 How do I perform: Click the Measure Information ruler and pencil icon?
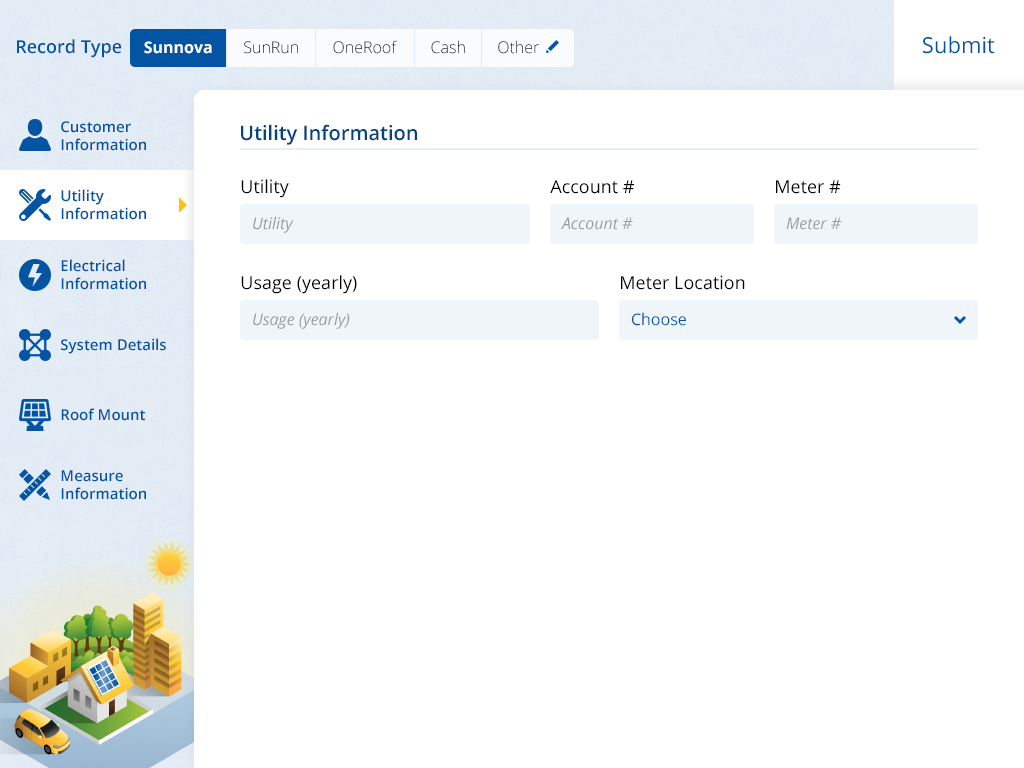tap(35, 485)
